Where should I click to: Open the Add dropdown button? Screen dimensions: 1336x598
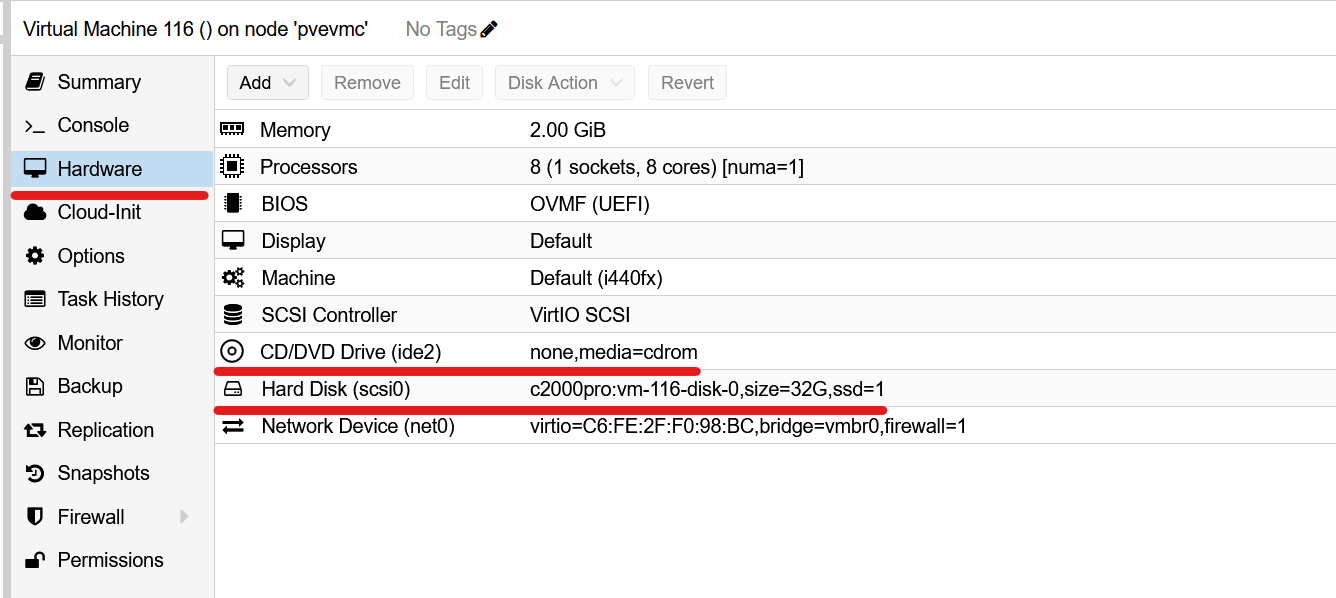pos(268,83)
